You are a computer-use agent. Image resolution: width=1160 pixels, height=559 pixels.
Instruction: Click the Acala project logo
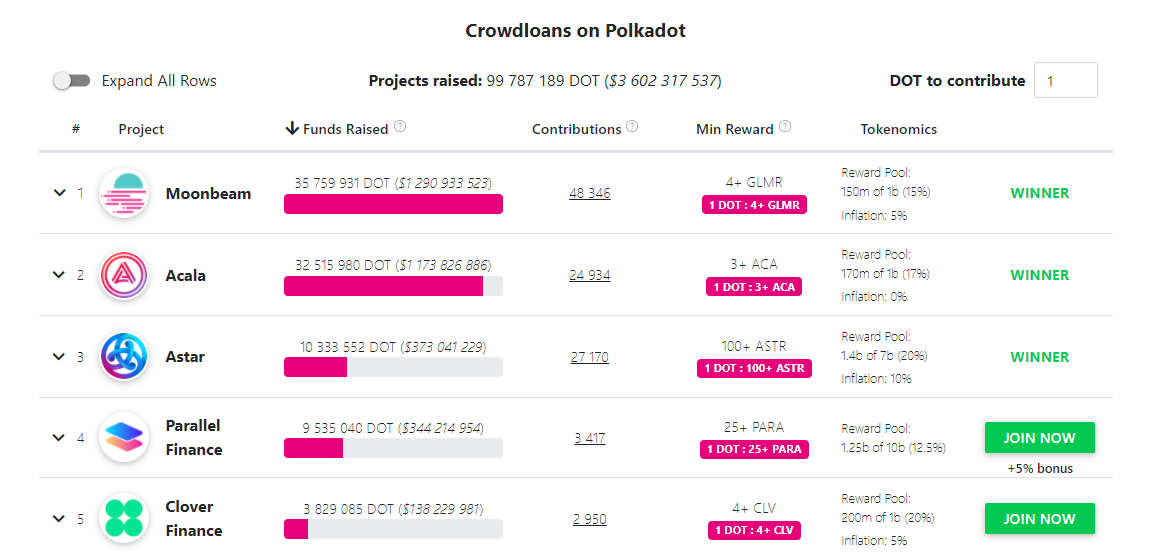pos(124,275)
